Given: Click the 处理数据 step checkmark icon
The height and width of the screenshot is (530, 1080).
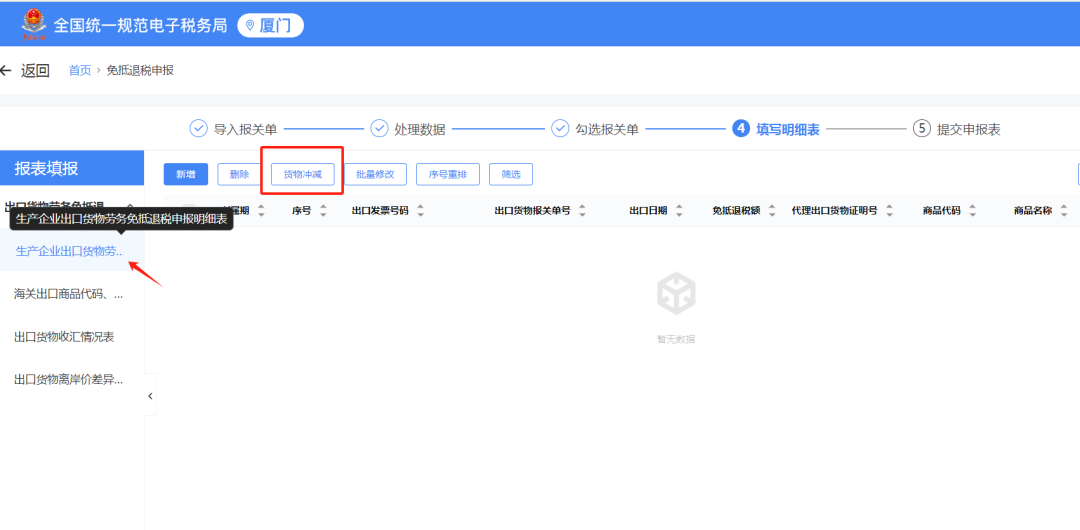Looking at the screenshot, I should pos(380,129).
